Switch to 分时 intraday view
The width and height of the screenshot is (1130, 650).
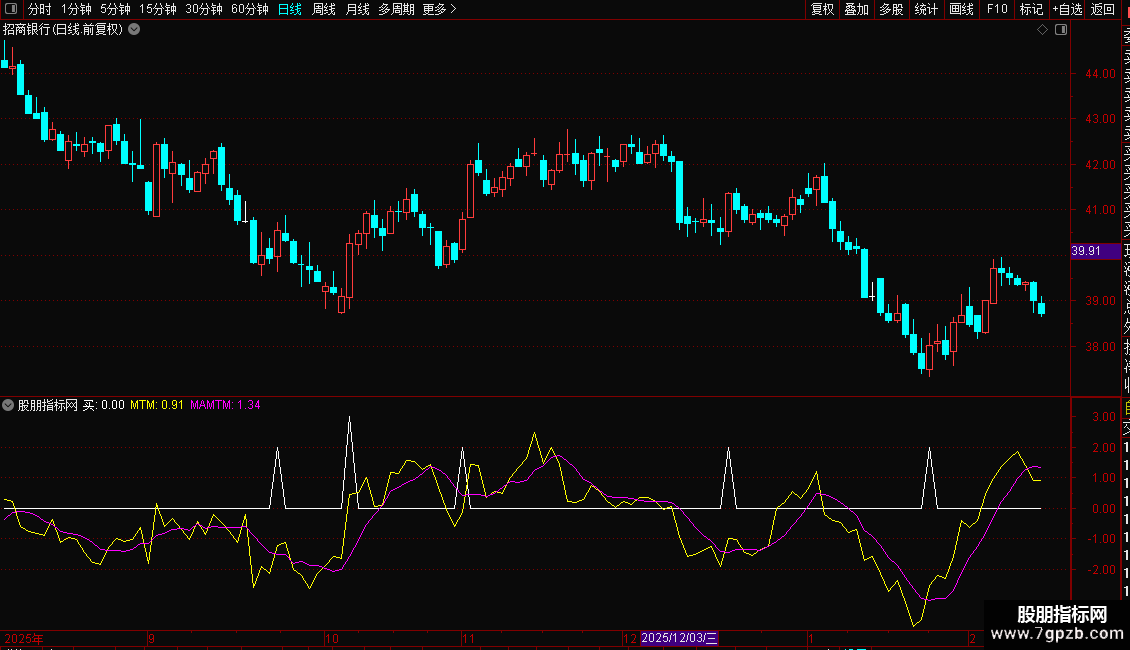(40, 9)
